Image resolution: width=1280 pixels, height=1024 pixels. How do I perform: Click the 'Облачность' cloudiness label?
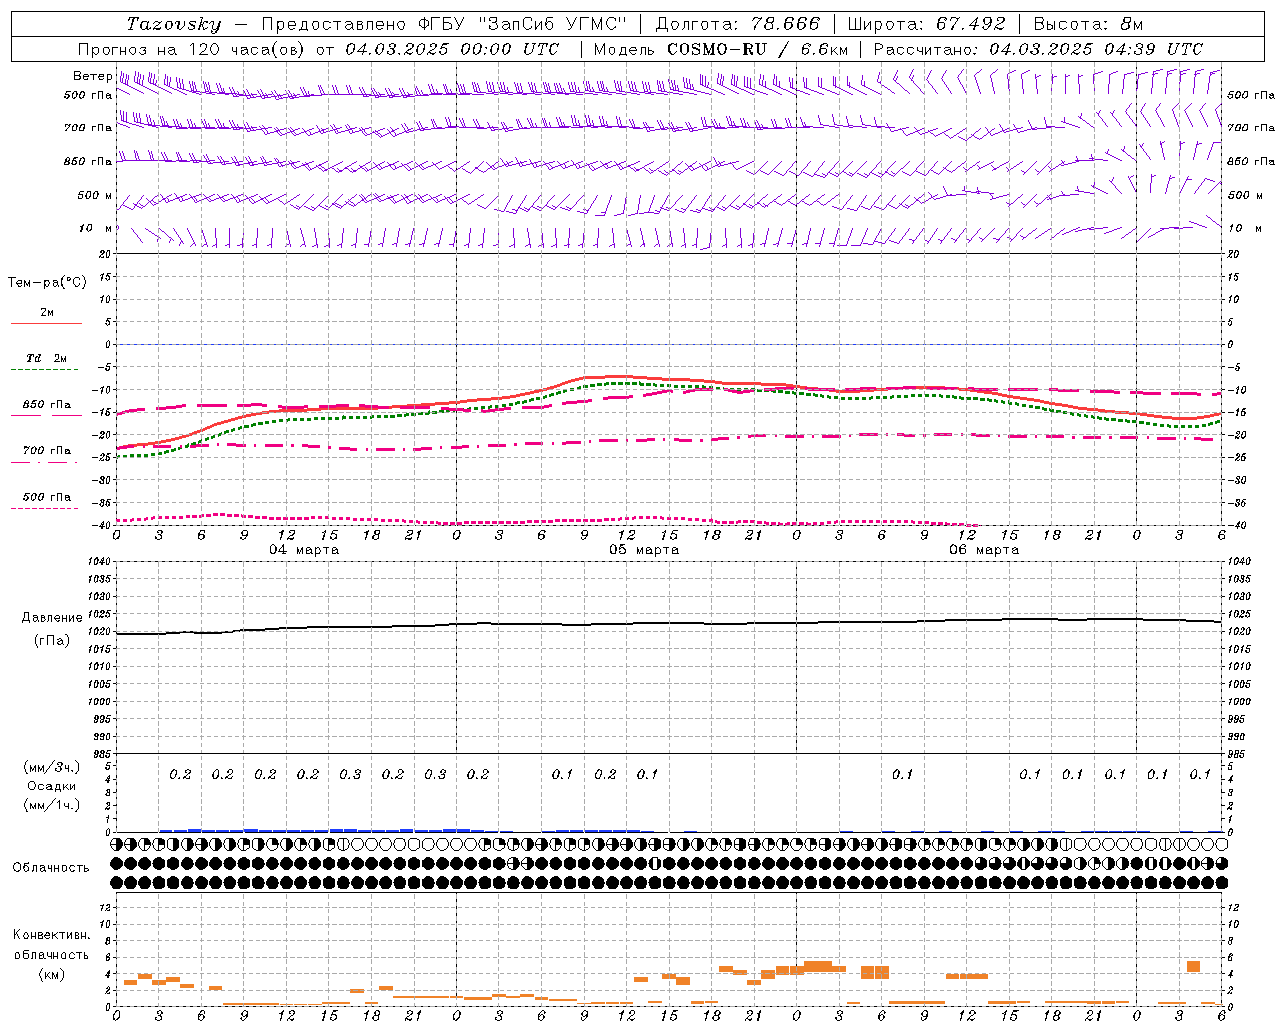point(51,867)
